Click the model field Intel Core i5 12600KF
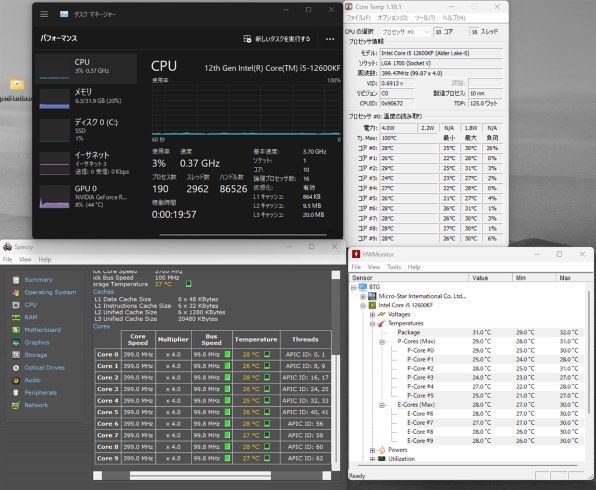Image resolution: width=596 pixels, height=490 pixels. tap(441, 53)
